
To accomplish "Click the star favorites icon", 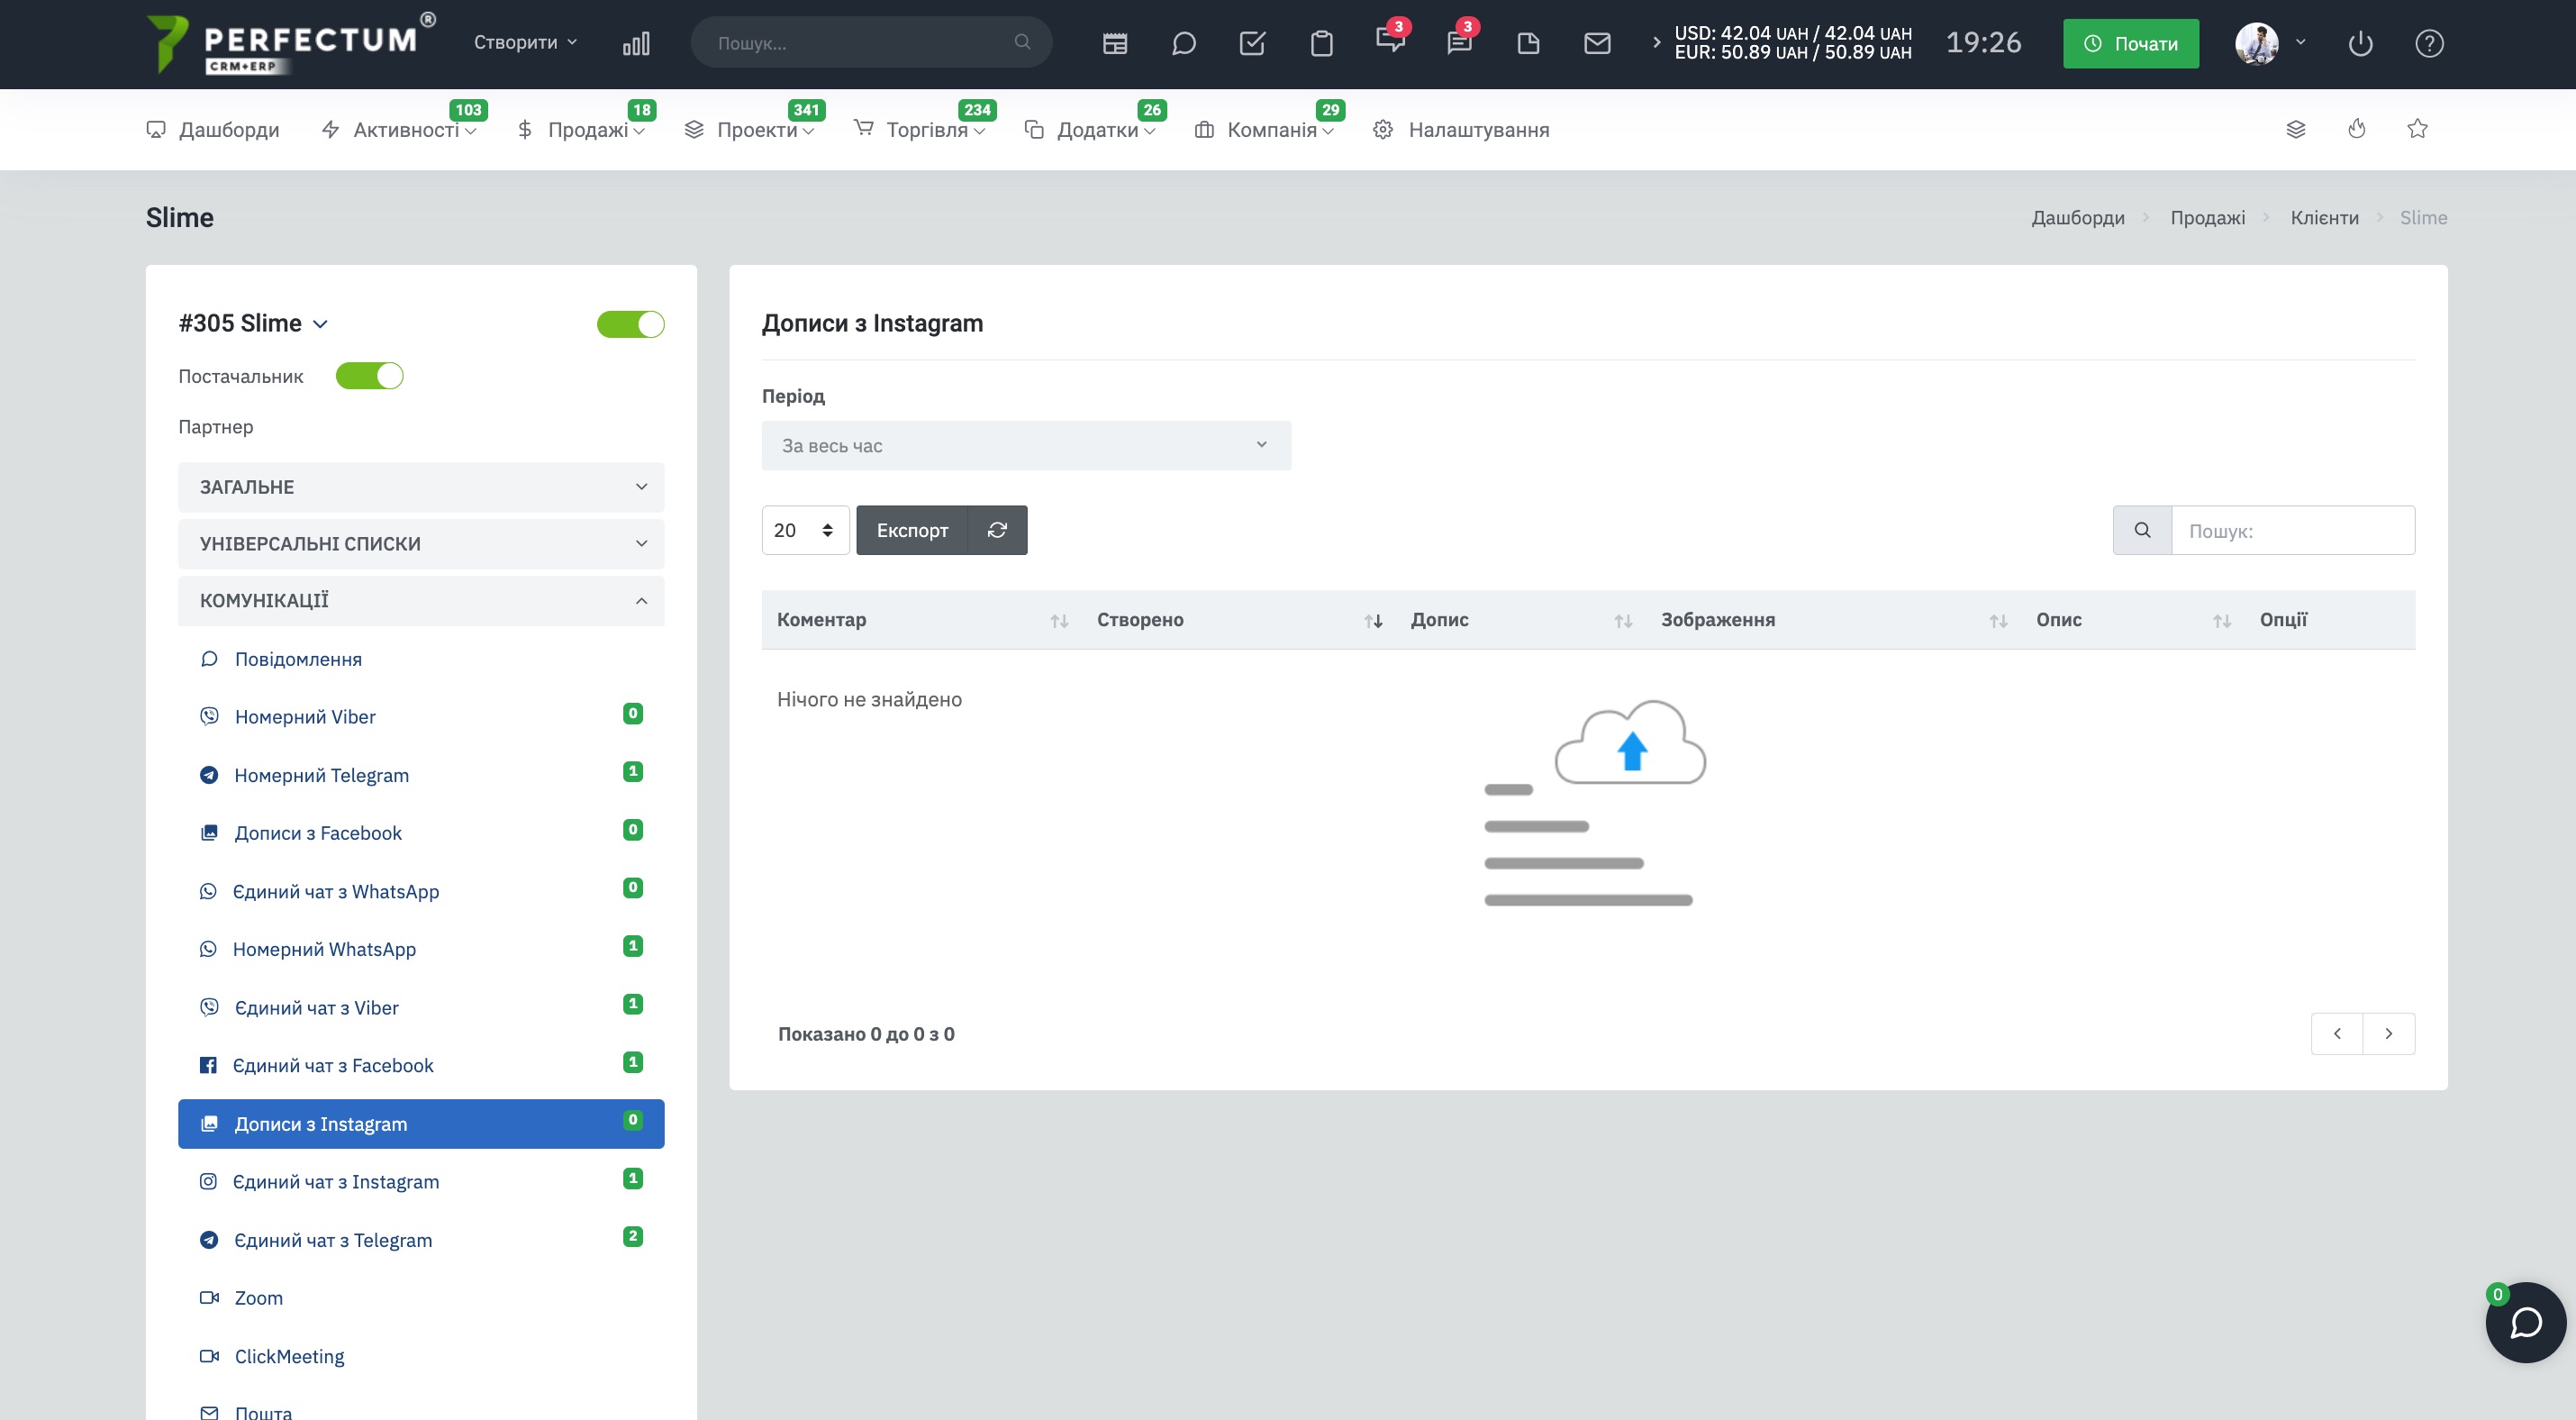I will pos(2418,129).
